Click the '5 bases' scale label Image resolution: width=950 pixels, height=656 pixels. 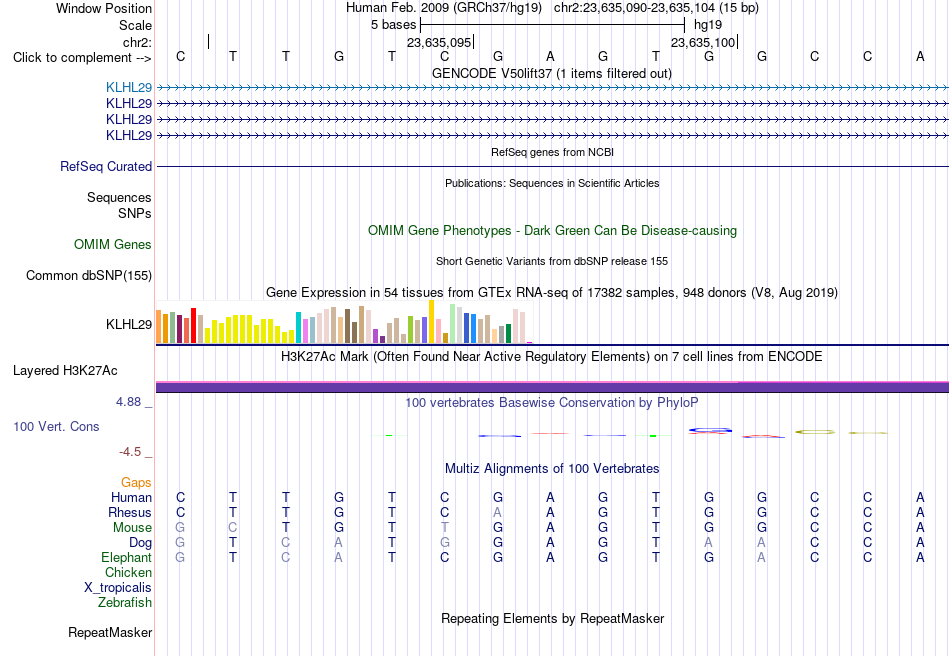pyautogui.click(x=393, y=25)
